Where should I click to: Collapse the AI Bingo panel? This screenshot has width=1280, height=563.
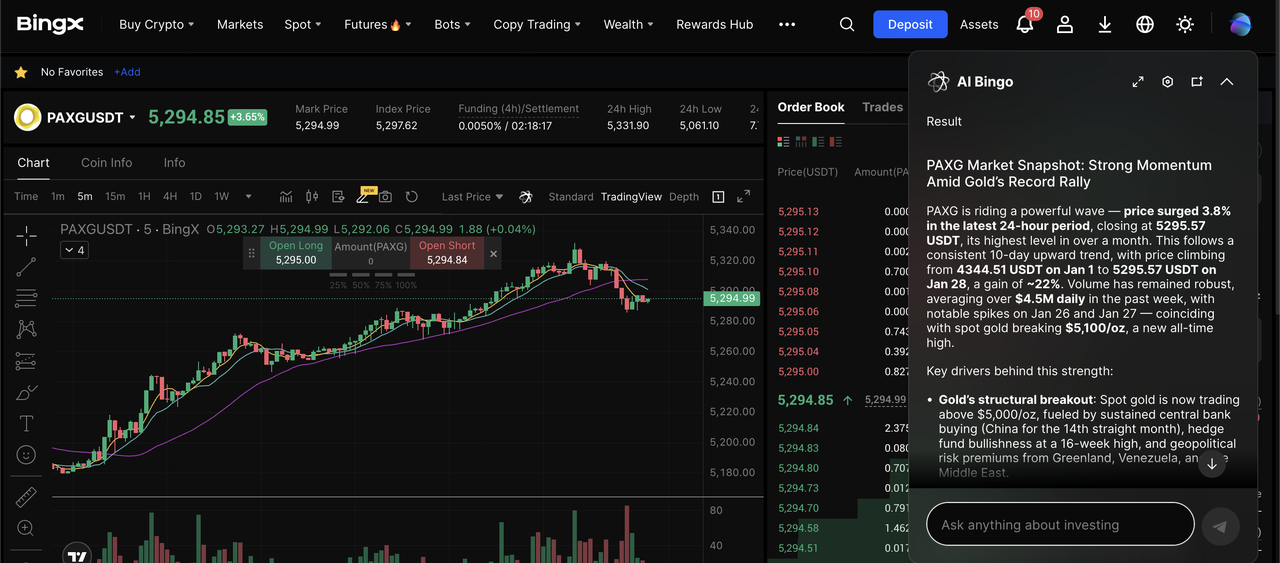click(1227, 82)
